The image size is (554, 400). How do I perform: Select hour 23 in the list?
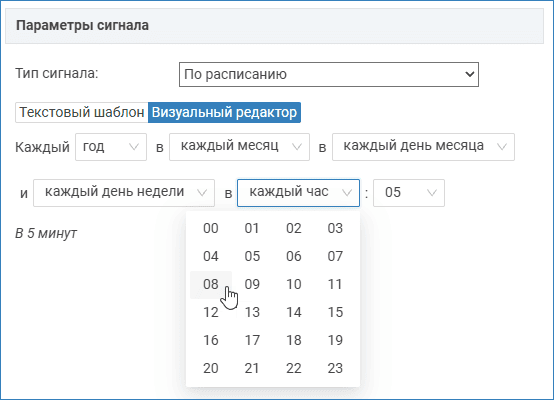coord(335,369)
